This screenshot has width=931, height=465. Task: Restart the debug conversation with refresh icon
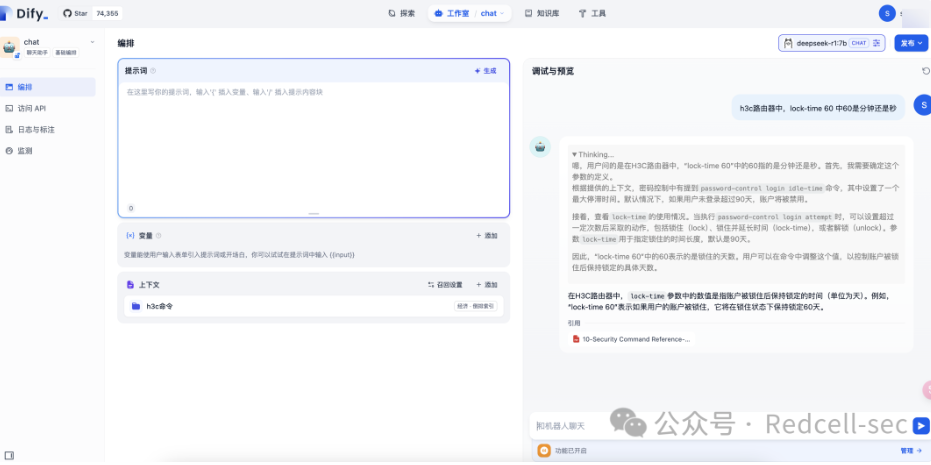925,71
